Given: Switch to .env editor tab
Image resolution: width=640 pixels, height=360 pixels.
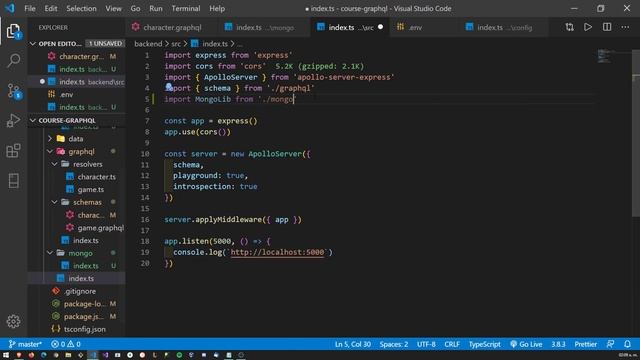Looking at the screenshot, I should coord(415,27).
